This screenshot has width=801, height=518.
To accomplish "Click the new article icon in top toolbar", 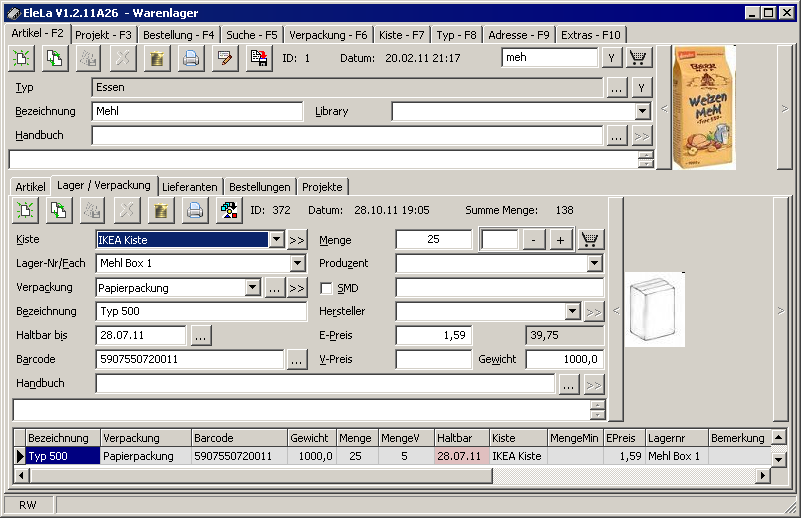I will (23, 58).
